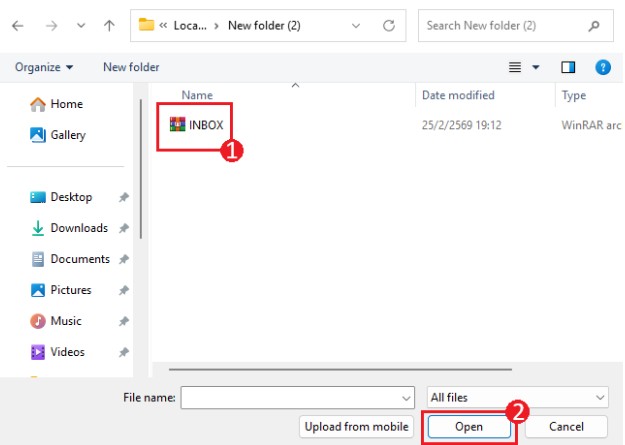The width and height of the screenshot is (625, 445).
Task: Refresh the current folder view
Action: click(387, 25)
